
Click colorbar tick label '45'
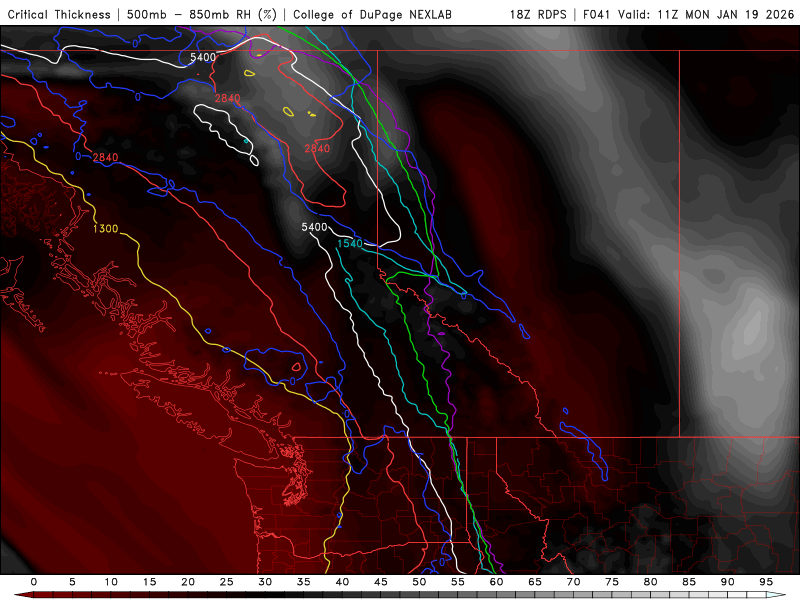pyautogui.click(x=381, y=582)
